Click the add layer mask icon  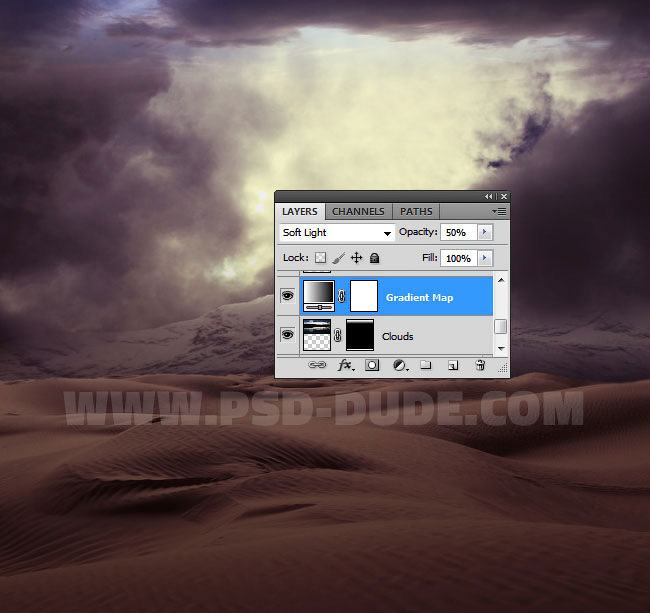coord(372,365)
